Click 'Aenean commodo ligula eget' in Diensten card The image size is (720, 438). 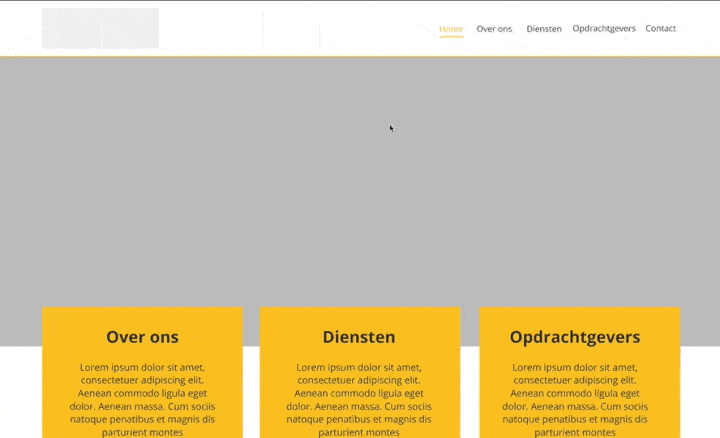click(359, 393)
